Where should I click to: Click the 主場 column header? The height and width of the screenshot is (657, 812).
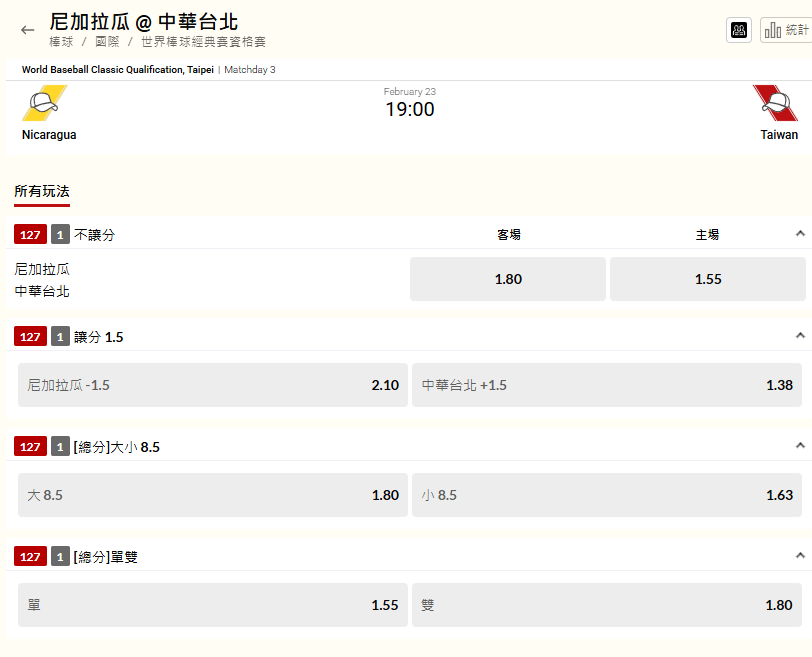tap(707, 235)
